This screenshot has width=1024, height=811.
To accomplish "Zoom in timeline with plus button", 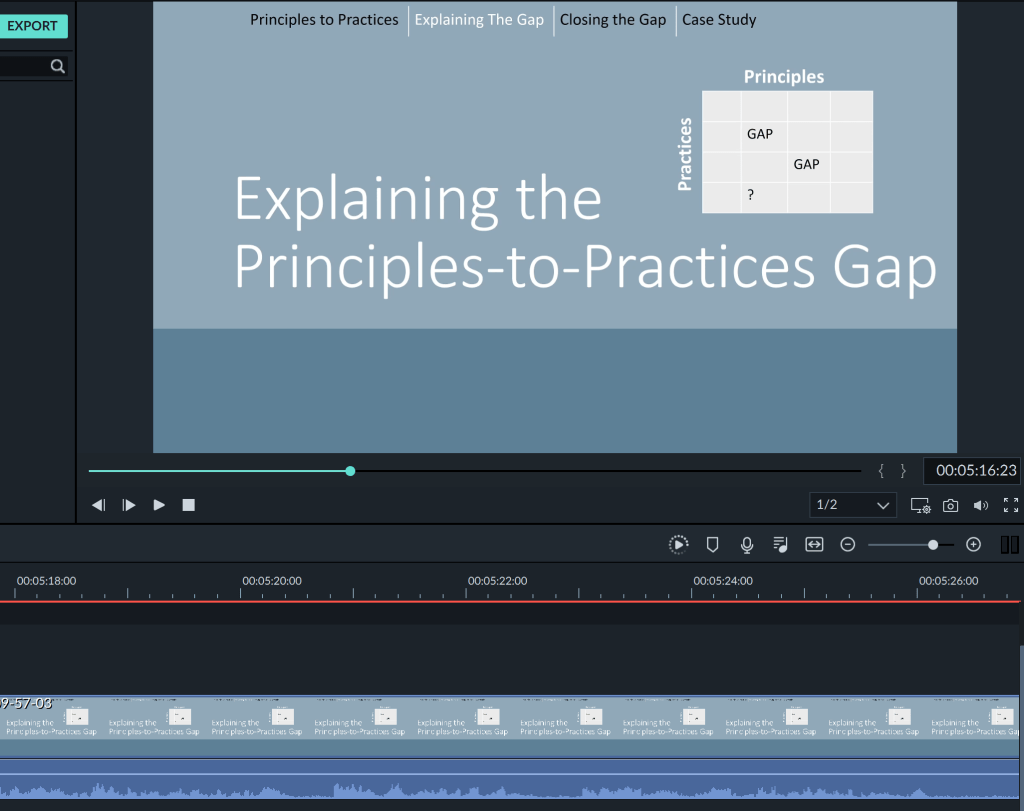I will [973, 544].
